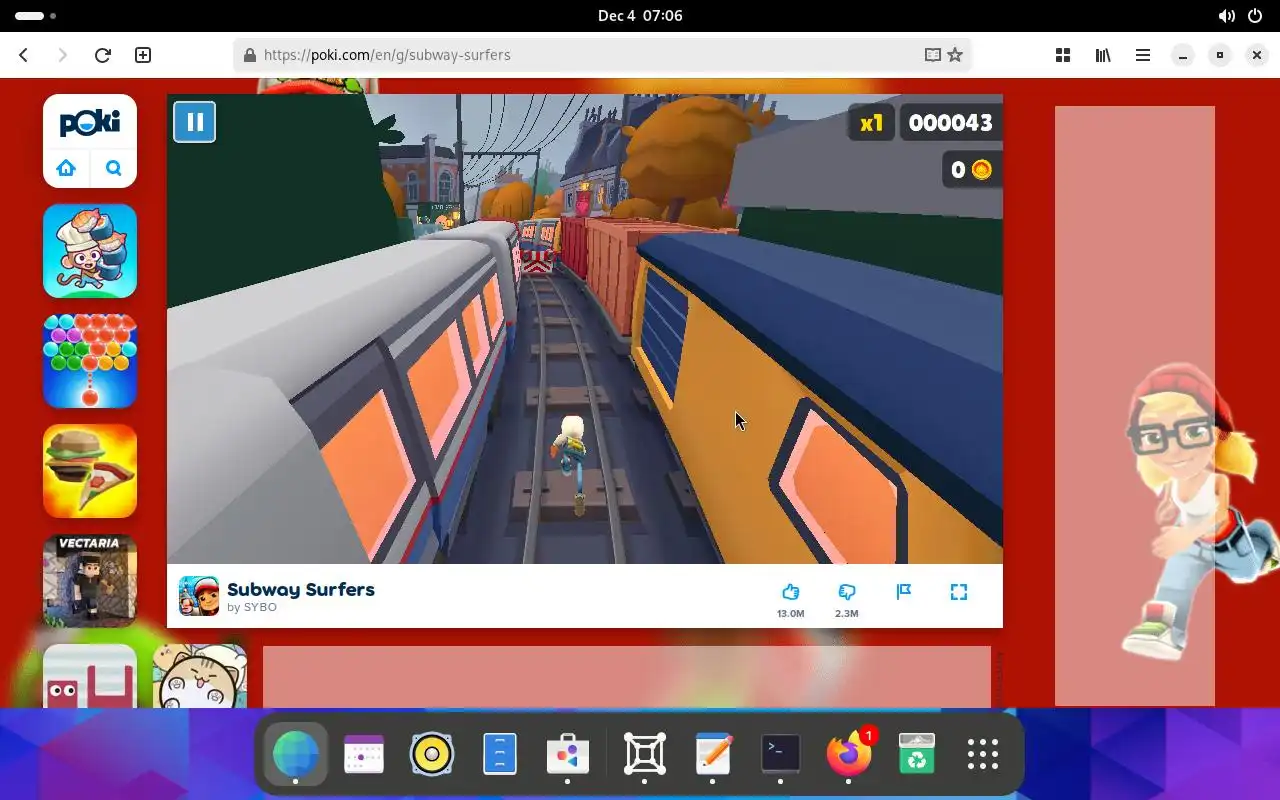Open the blue file cabinet app in dock

500,754
